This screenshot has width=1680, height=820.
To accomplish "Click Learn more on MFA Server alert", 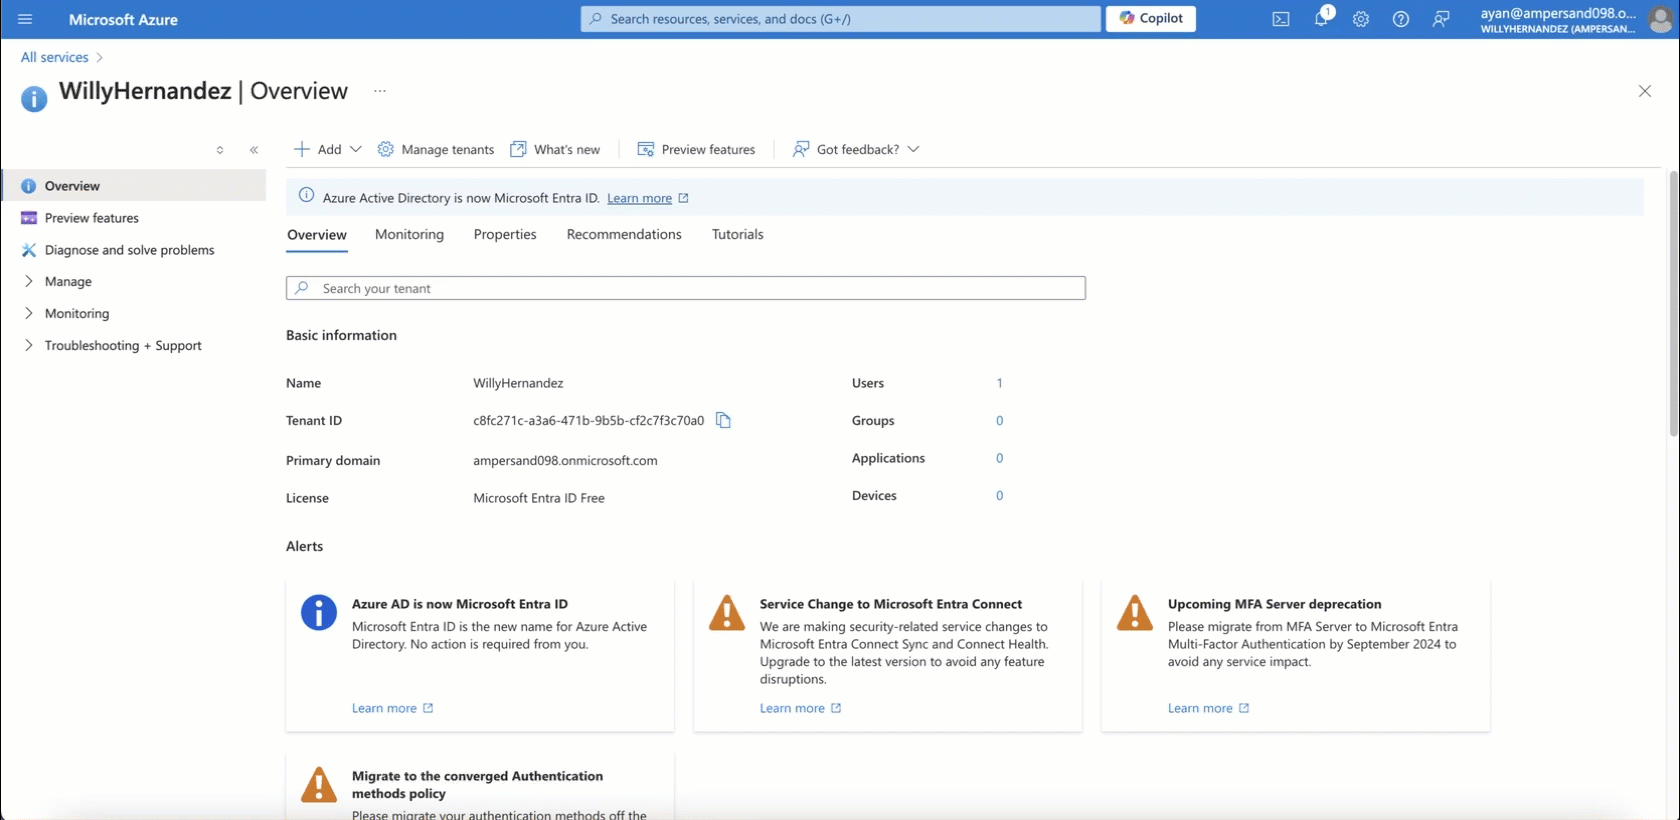I will (1208, 708).
